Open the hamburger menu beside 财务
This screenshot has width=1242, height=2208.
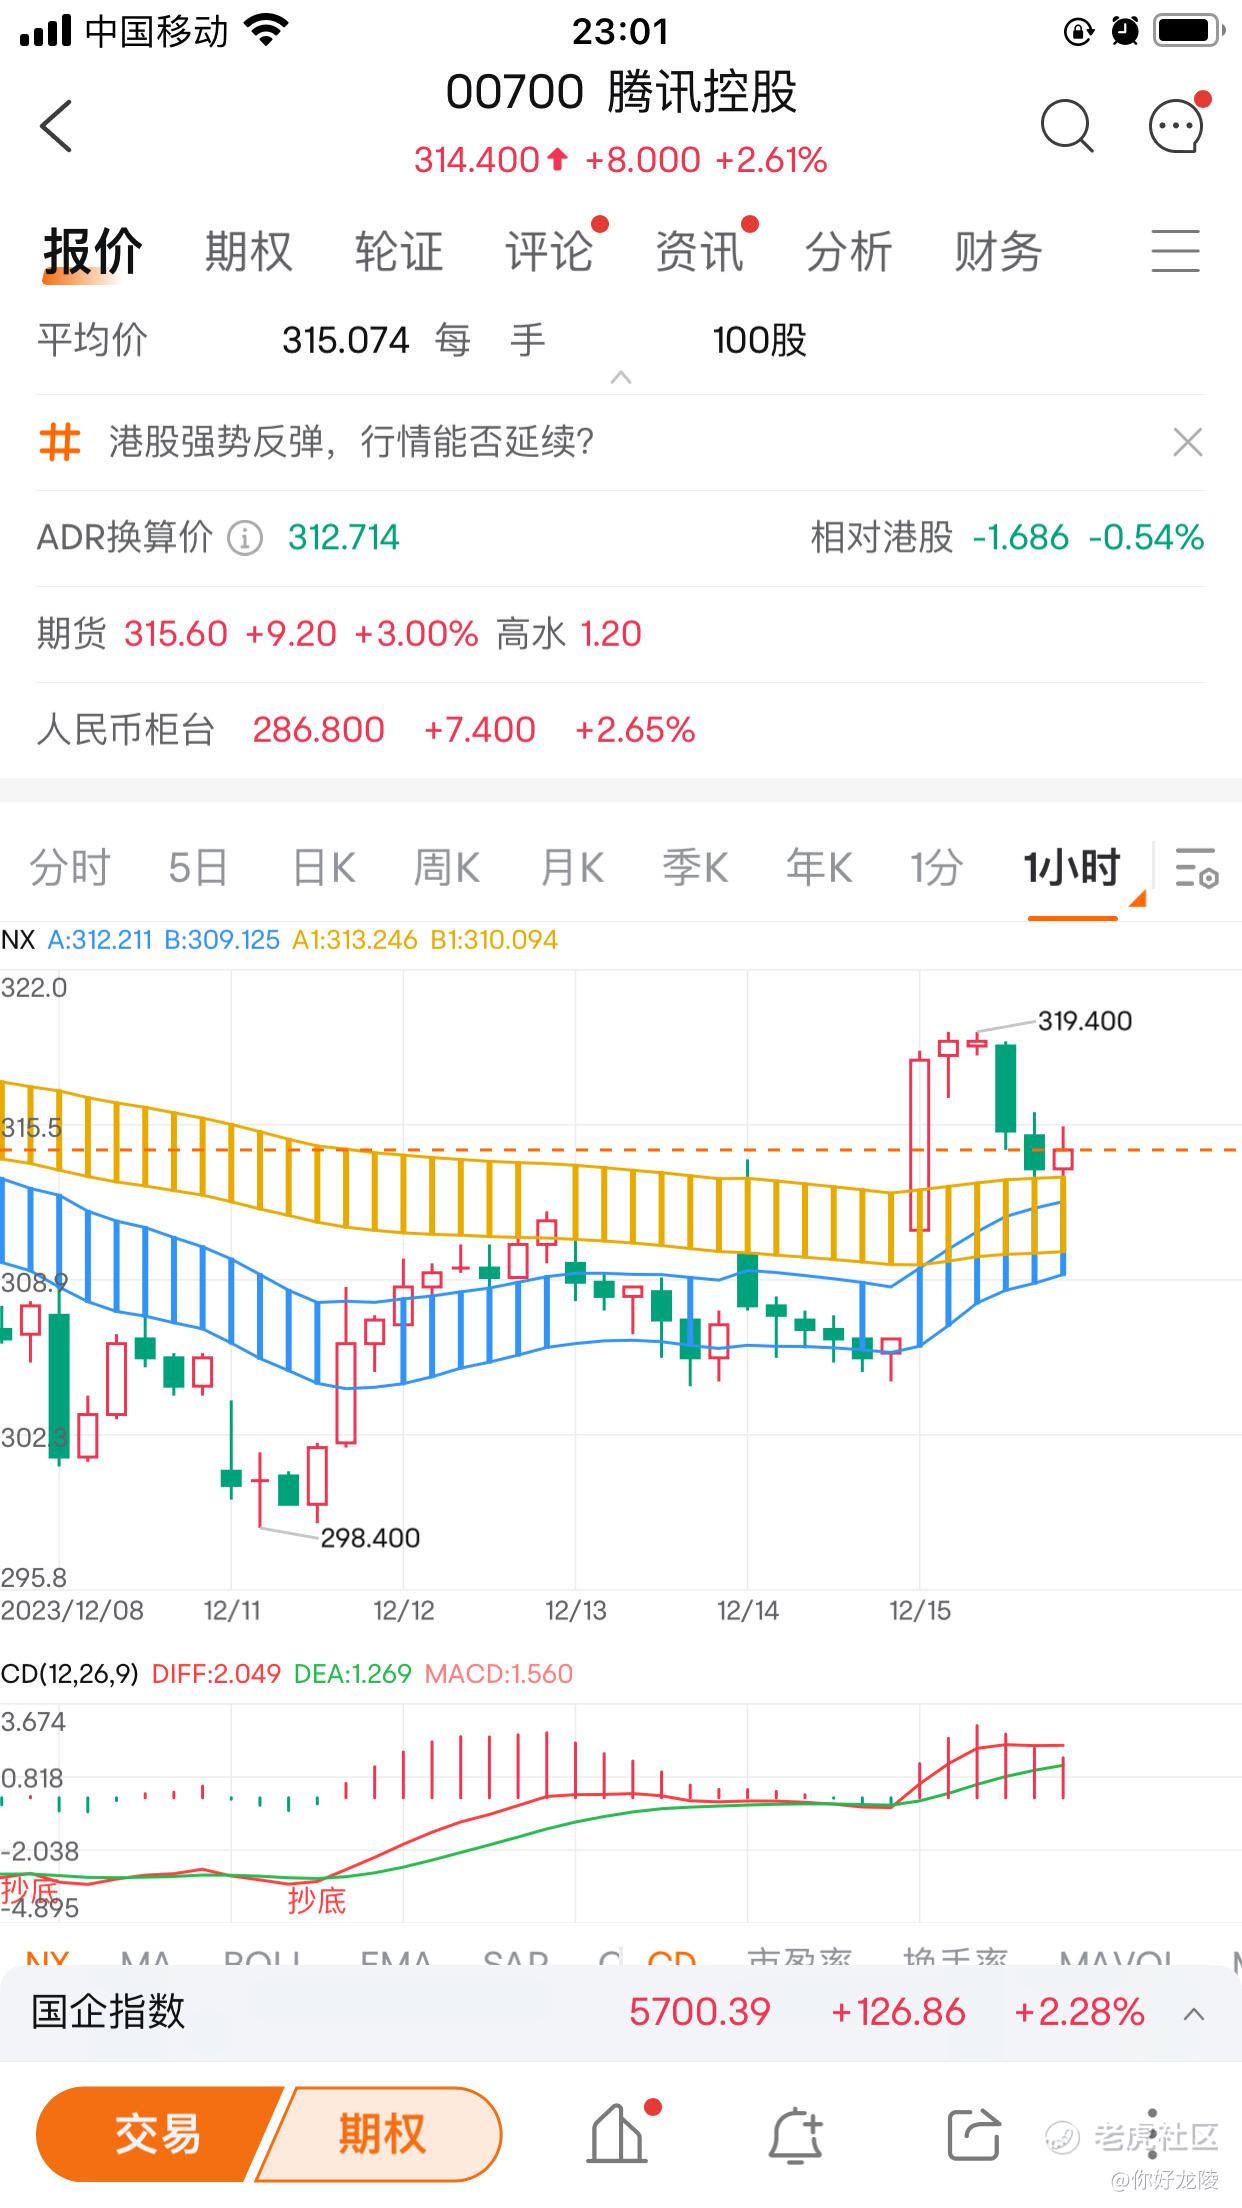tap(1175, 251)
